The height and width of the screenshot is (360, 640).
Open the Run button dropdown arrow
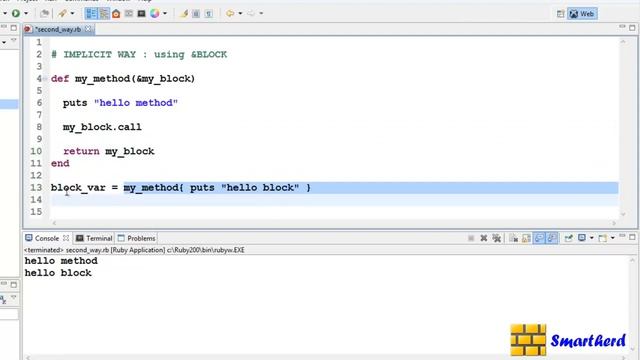(x=26, y=13)
